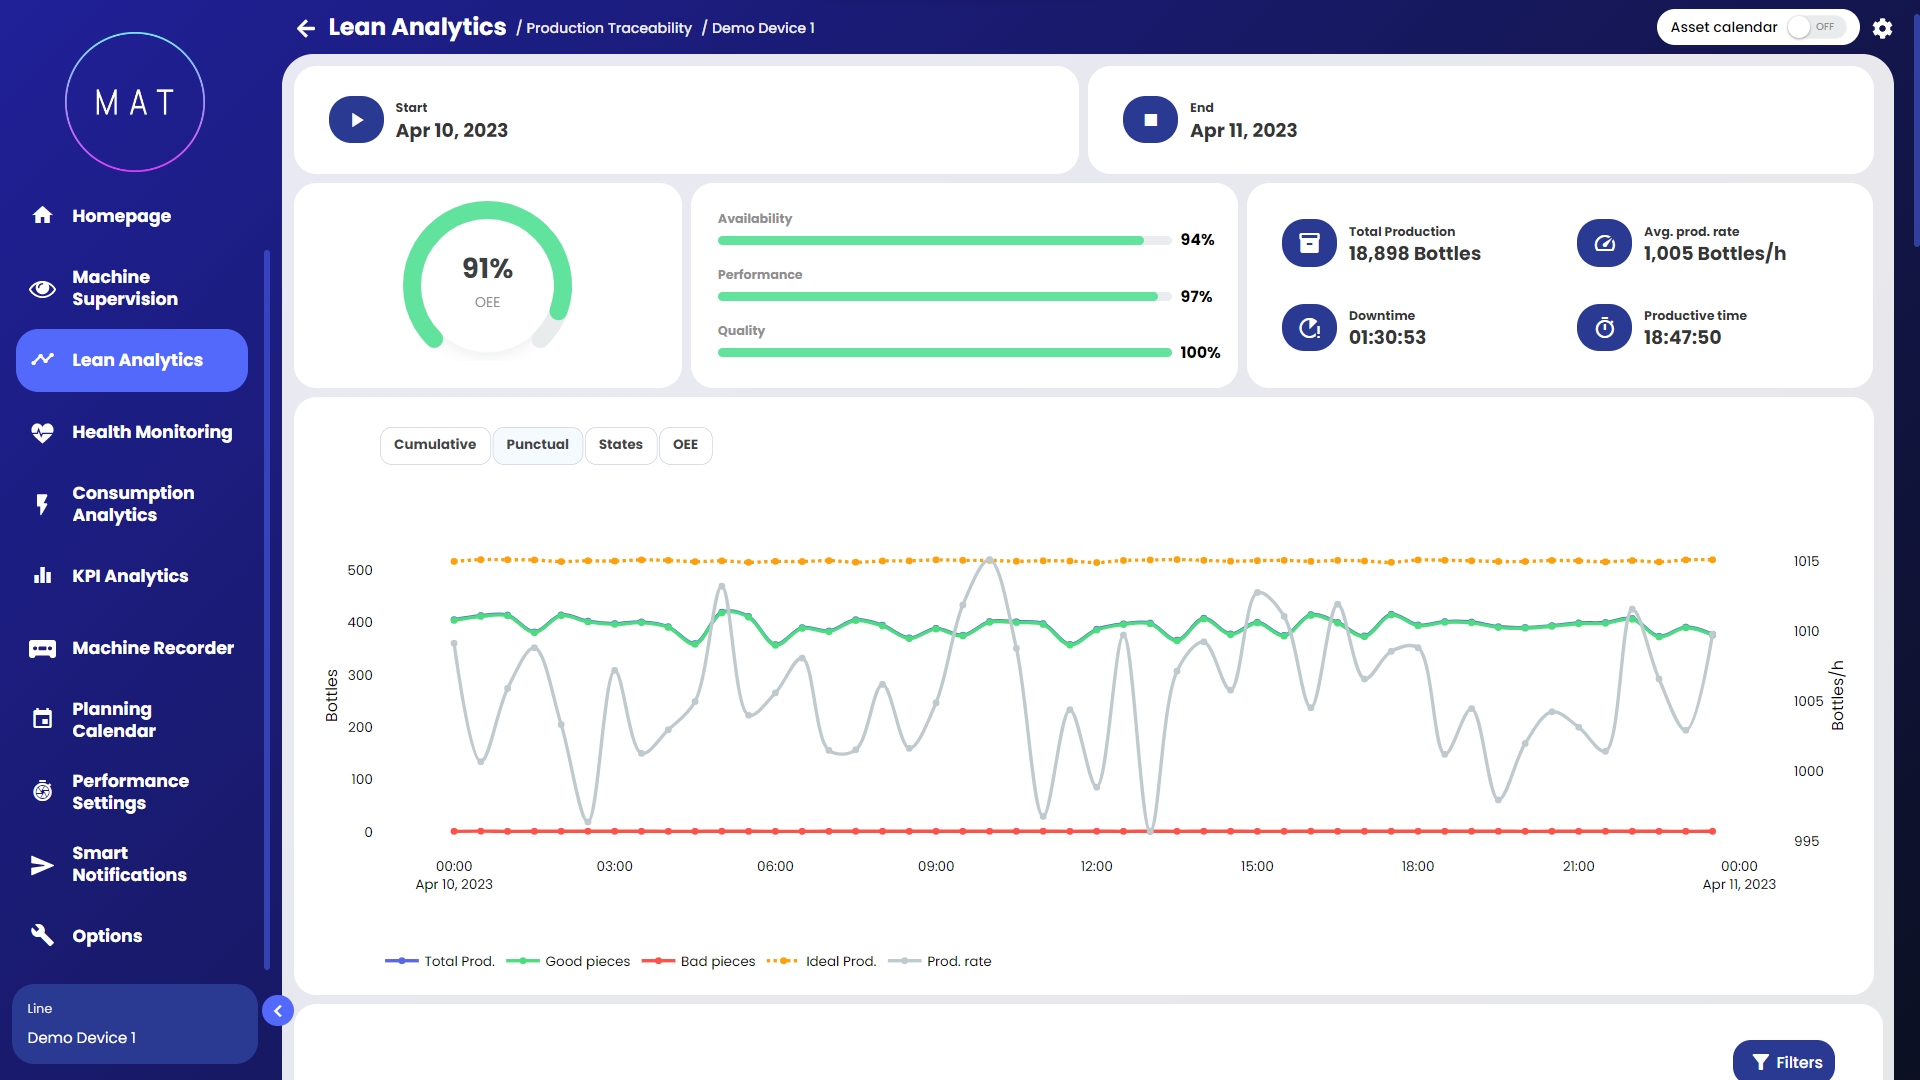The image size is (1920, 1080).
Task: Click the Apr 10, 2023 start date
Action: (x=451, y=131)
